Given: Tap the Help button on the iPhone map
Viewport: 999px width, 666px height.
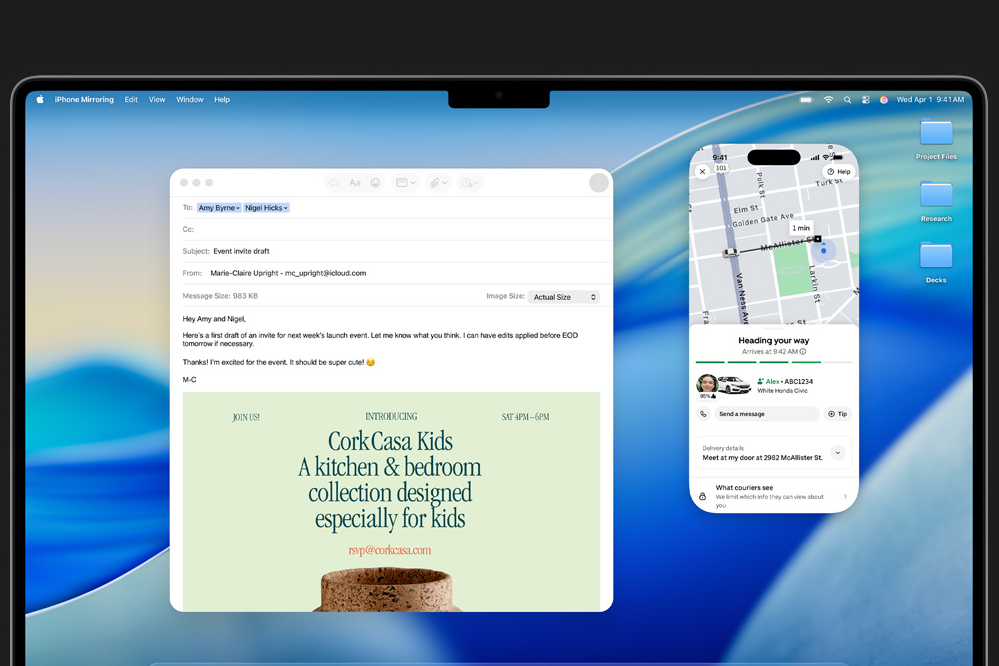Looking at the screenshot, I should point(839,171).
